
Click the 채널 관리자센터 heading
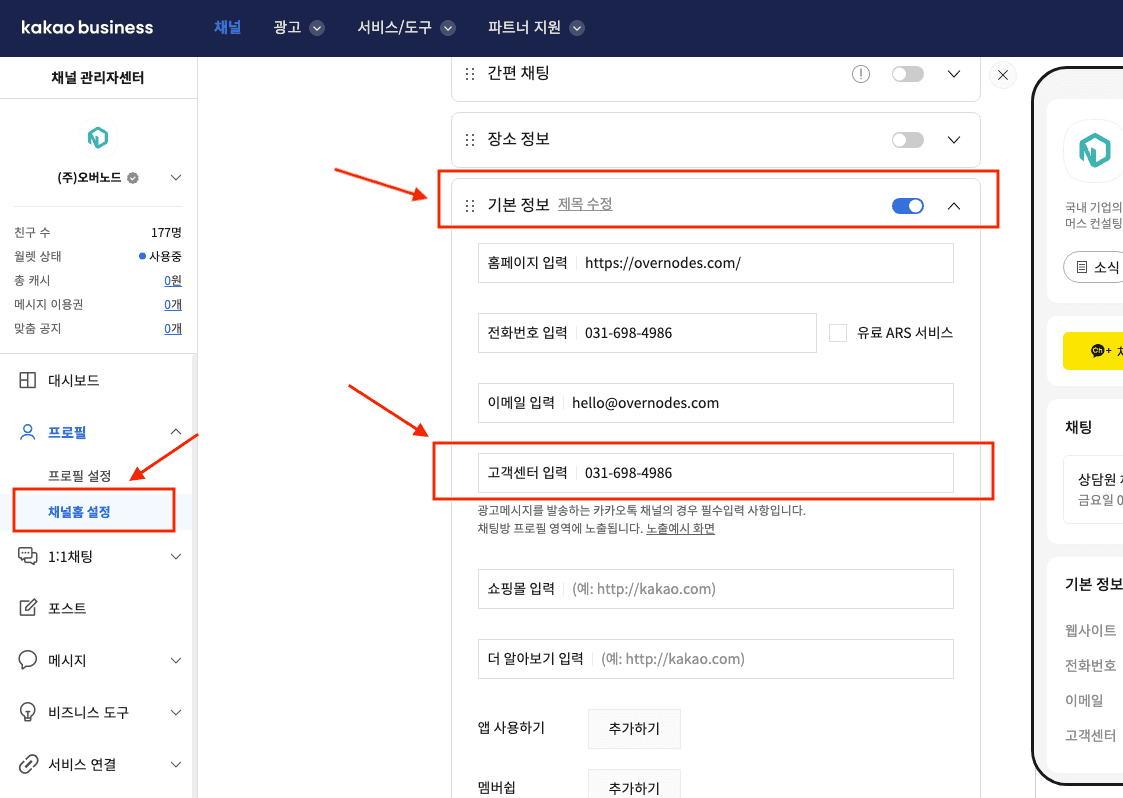point(97,77)
